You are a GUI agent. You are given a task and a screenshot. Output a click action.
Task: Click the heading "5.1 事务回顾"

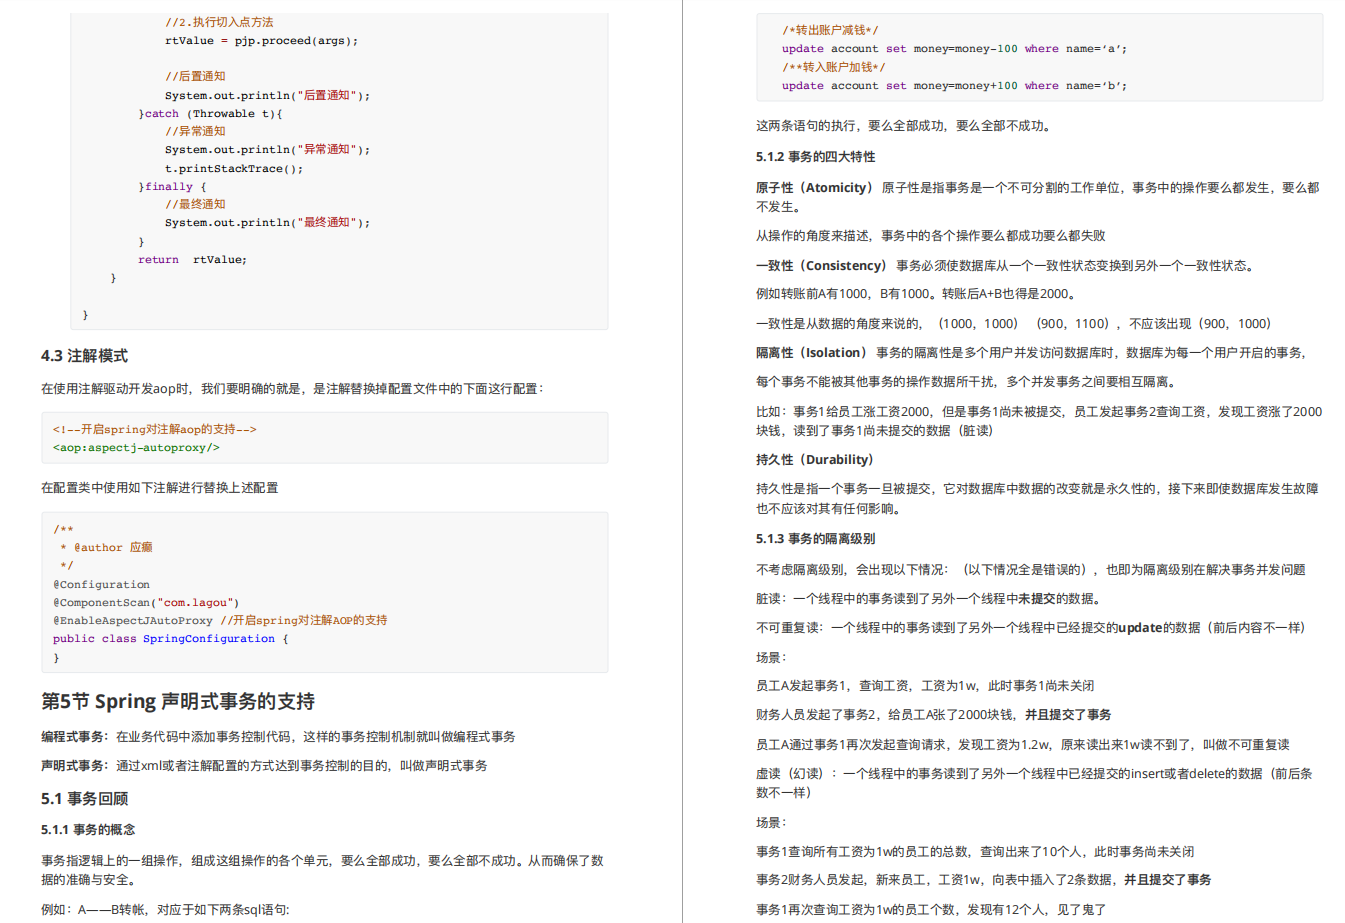pos(84,799)
